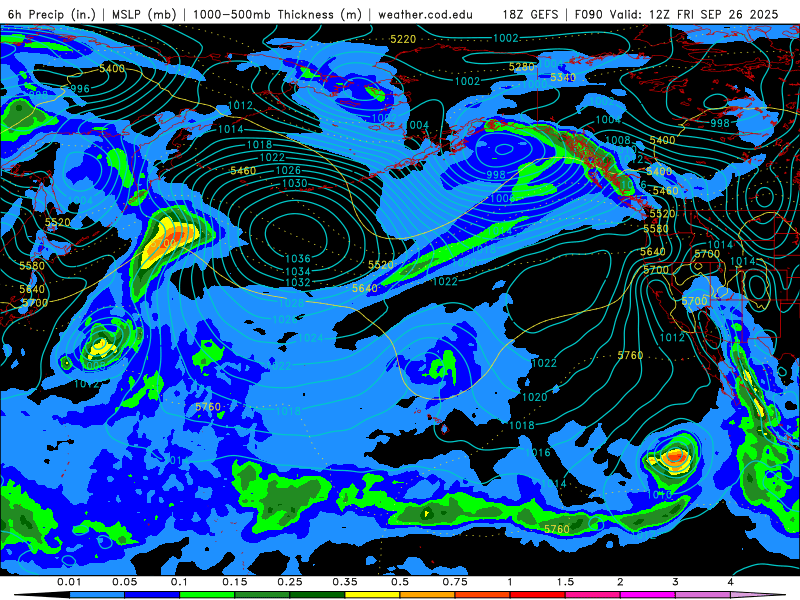Click the '0.75' legend label
Viewport: 800px width, 600px height.
(455, 582)
